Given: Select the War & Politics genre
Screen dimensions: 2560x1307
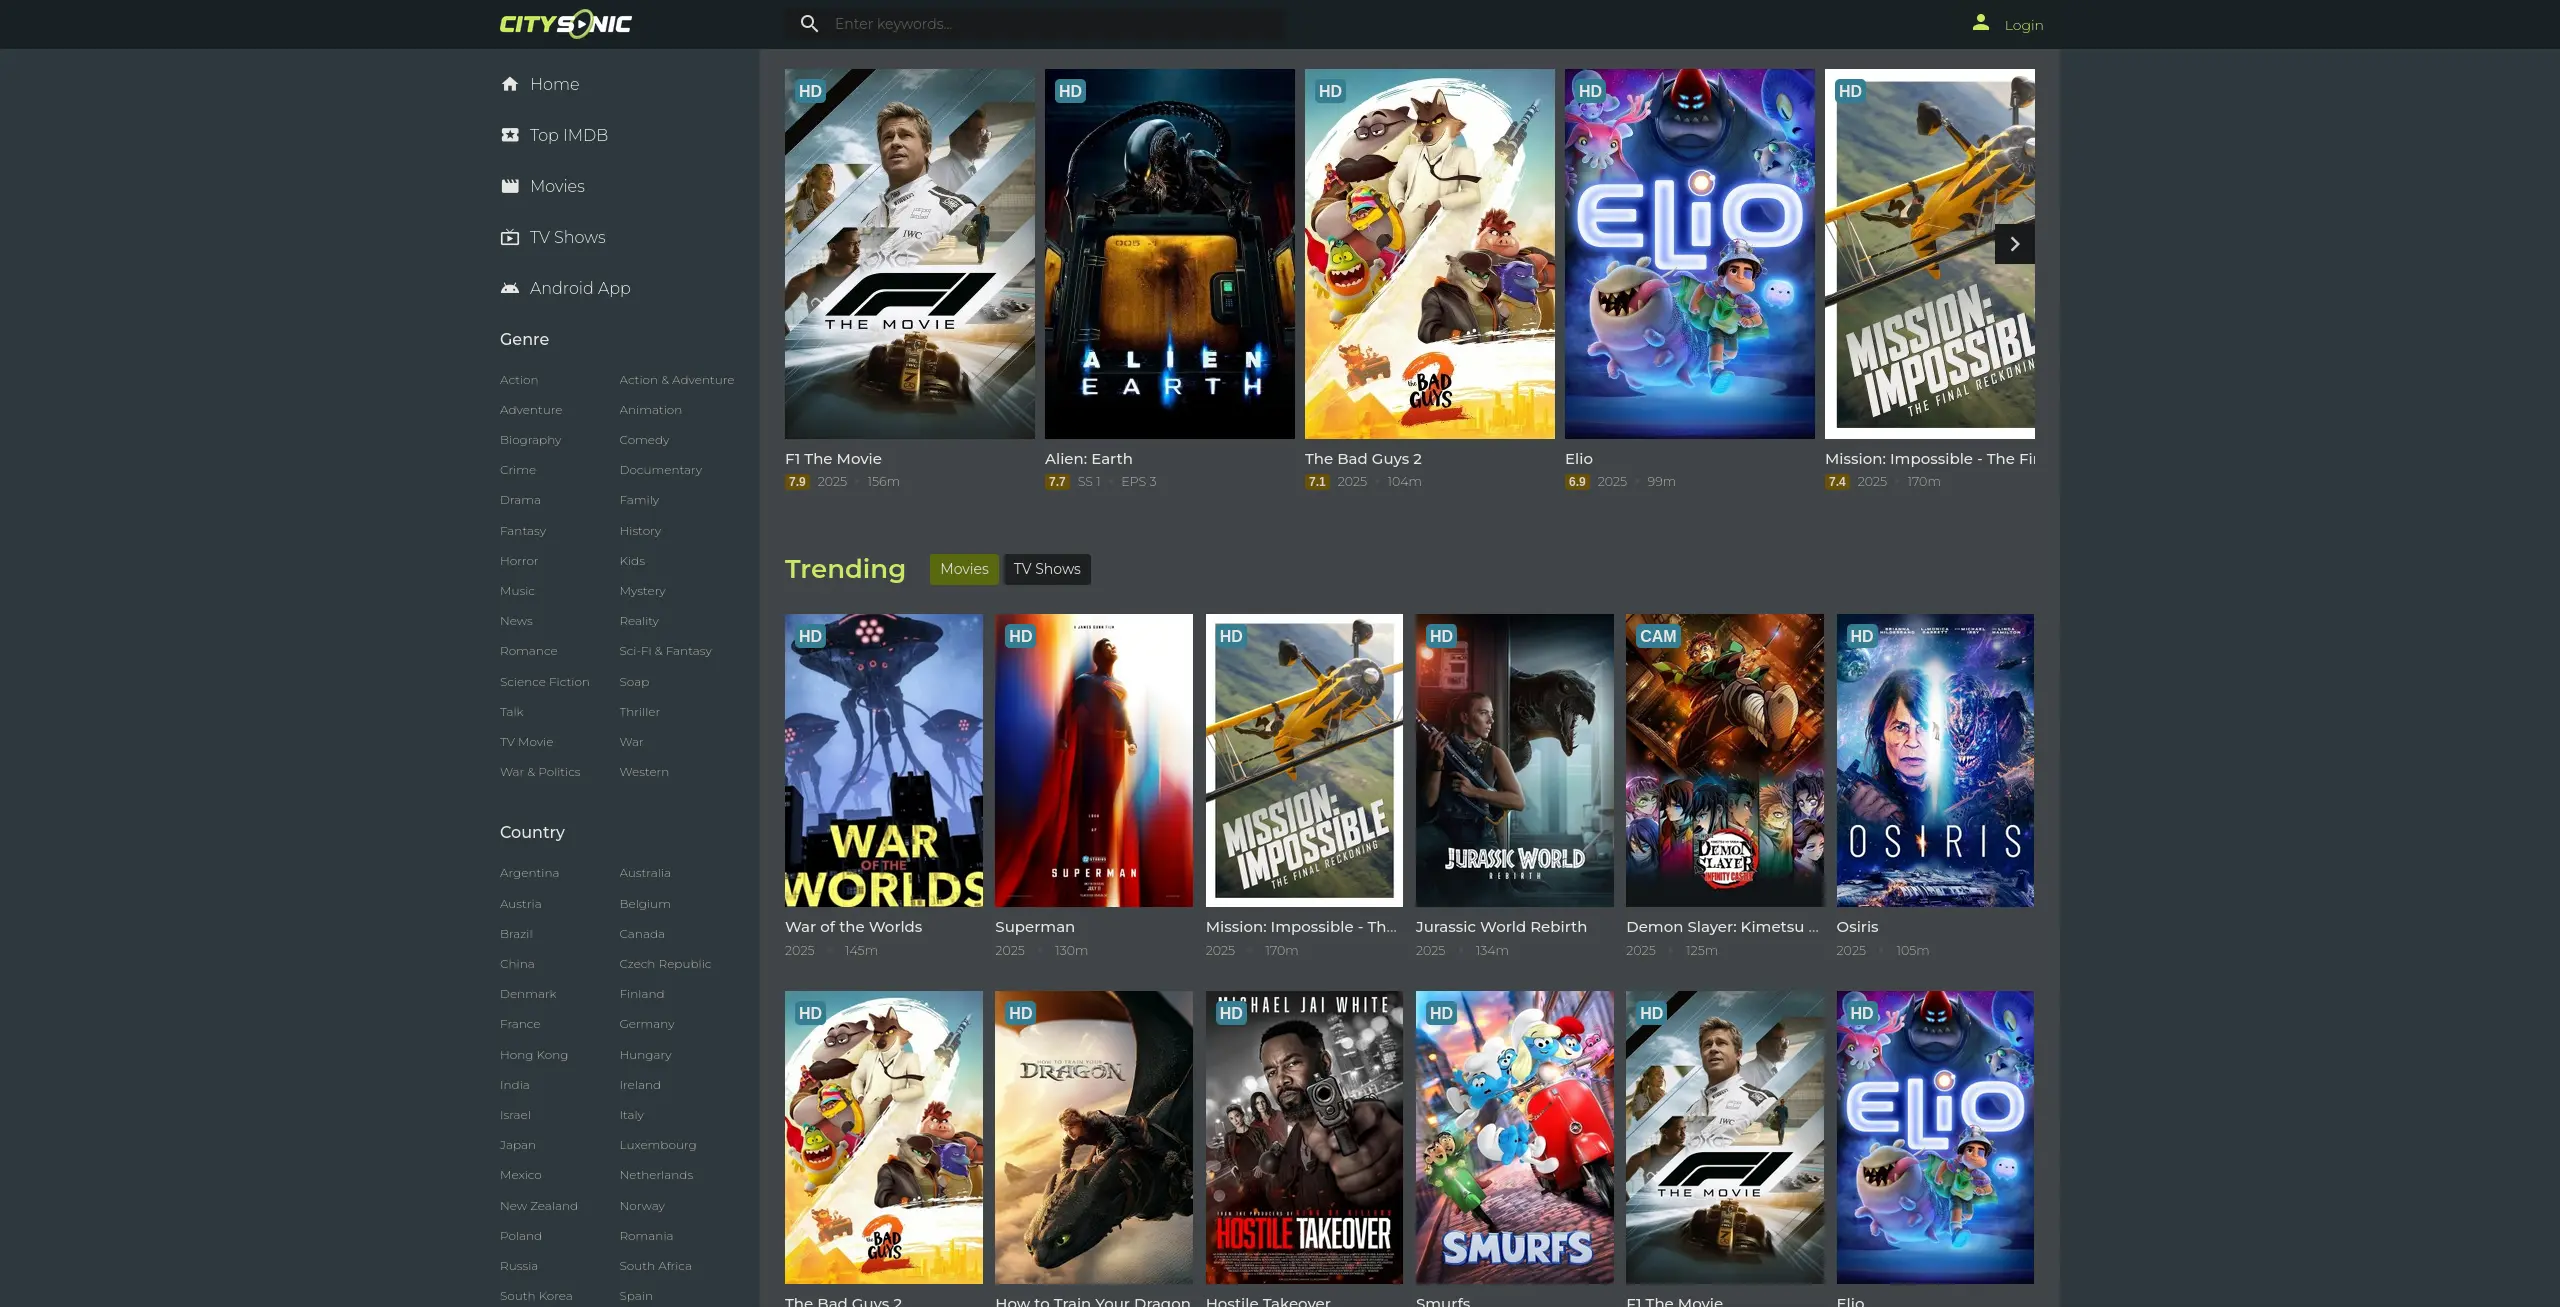Looking at the screenshot, I should point(540,772).
